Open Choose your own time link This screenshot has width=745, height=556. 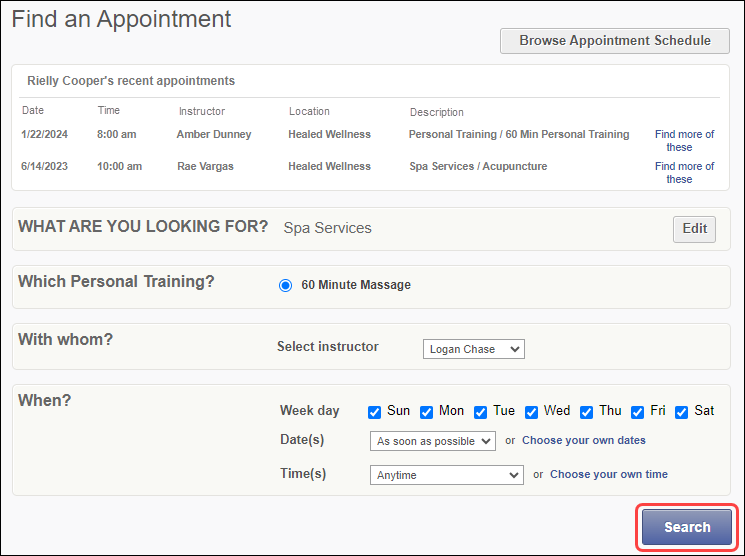tap(609, 474)
